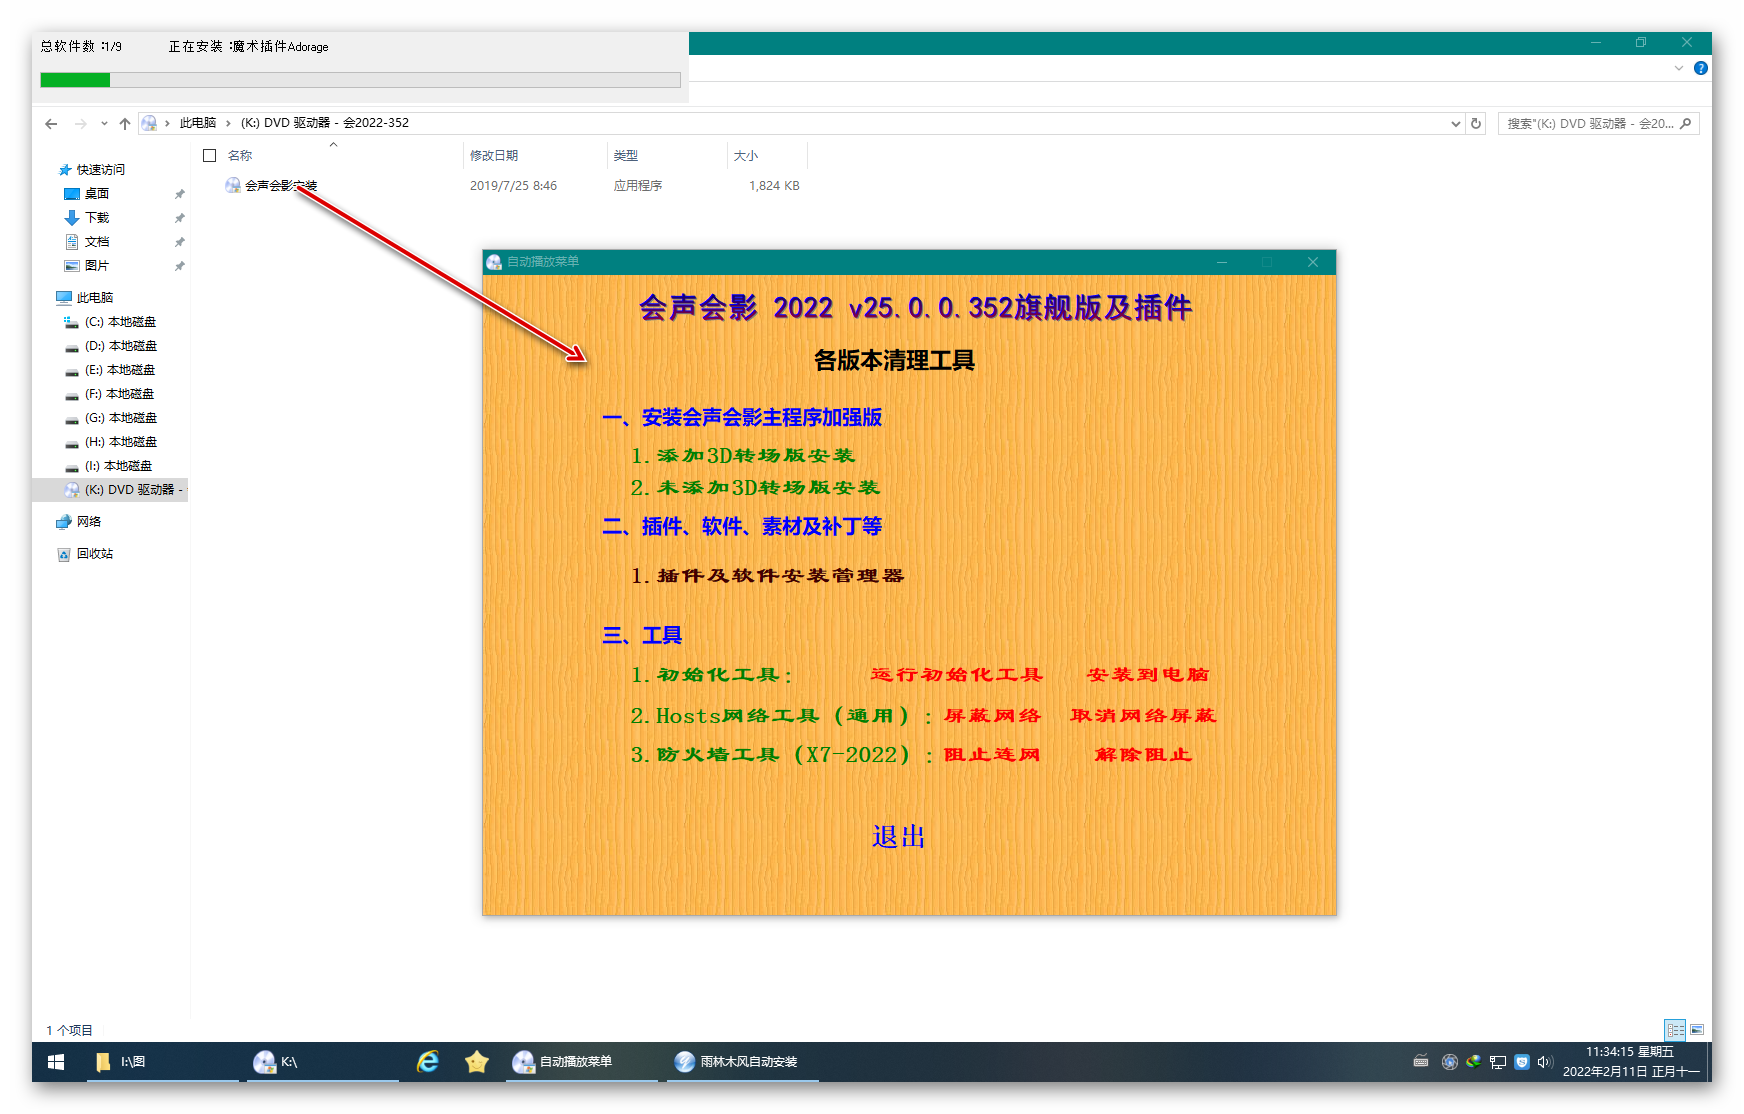
Task: Sort by 修改日期 column header
Action: tap(494, 156)
